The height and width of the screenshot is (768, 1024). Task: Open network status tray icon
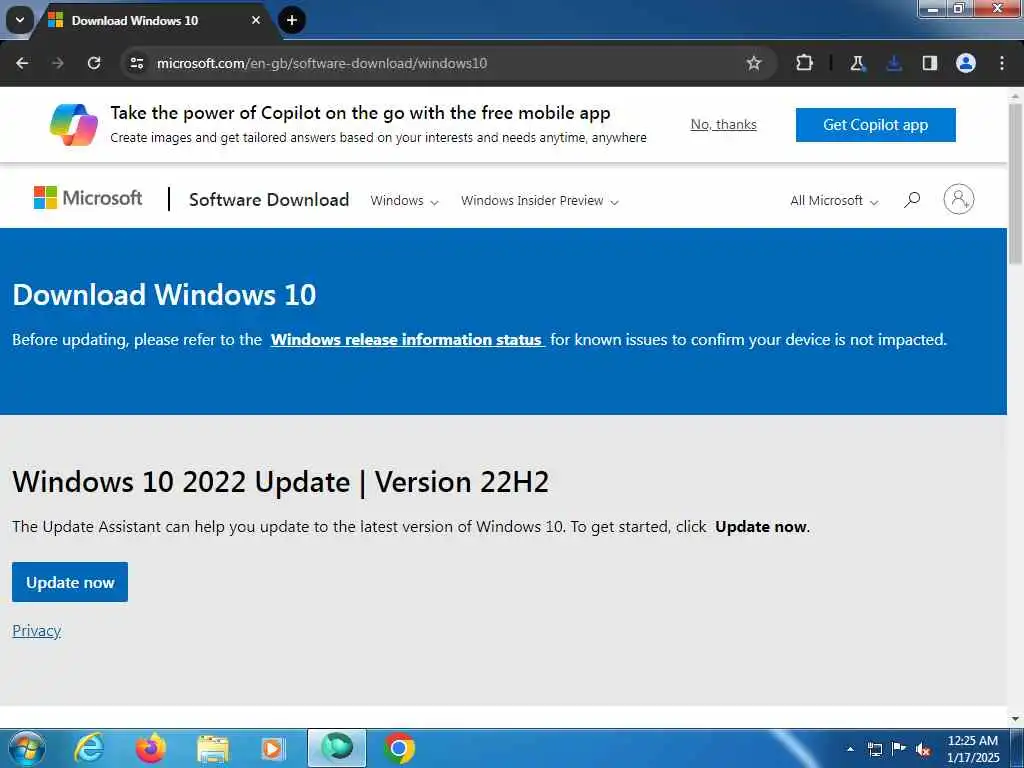(874, 749)
